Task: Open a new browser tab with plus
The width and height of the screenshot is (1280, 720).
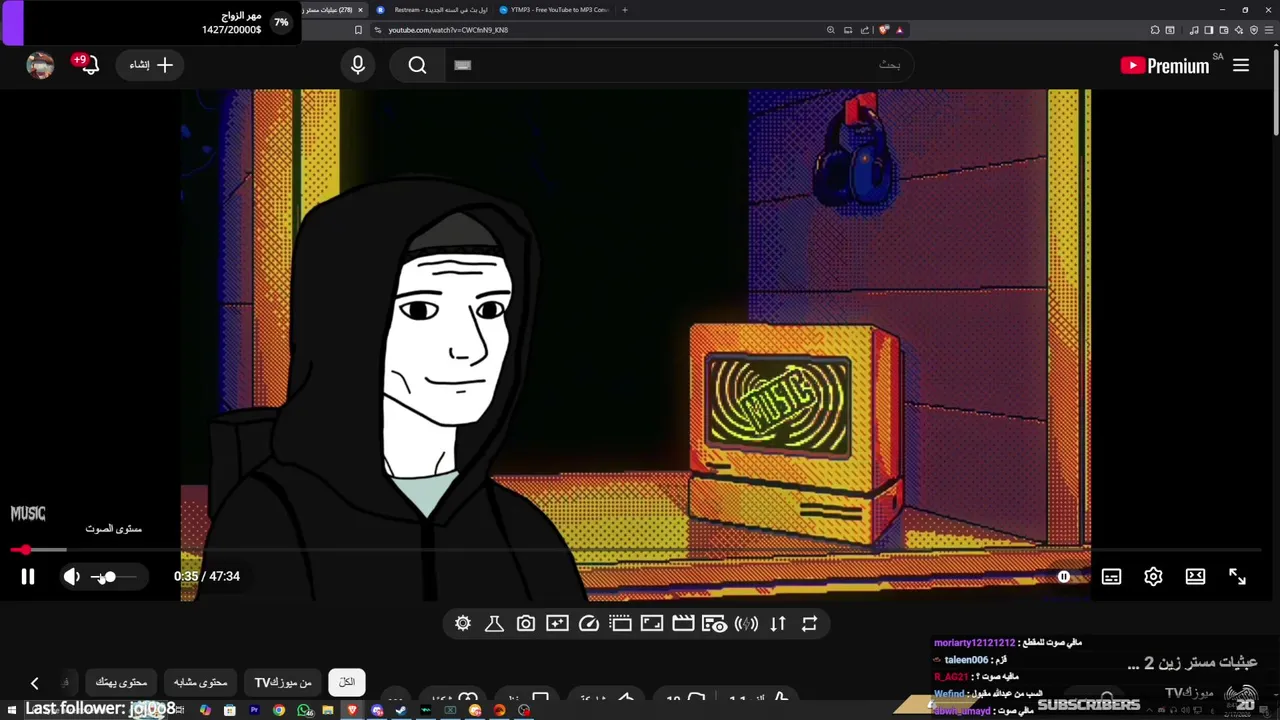Action: pyautogui.click(x=625, y=10)
